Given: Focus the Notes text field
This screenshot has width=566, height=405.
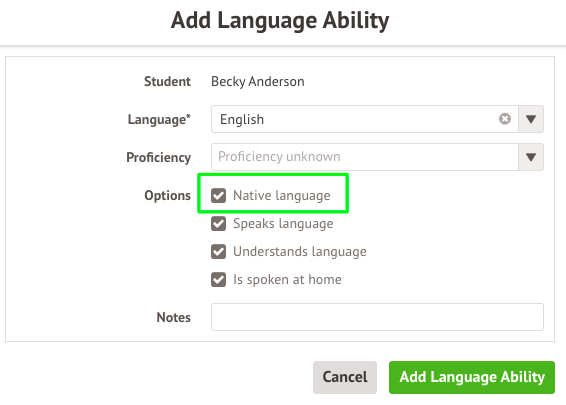Looking at the screenshot, I should (x=377, y=317).
